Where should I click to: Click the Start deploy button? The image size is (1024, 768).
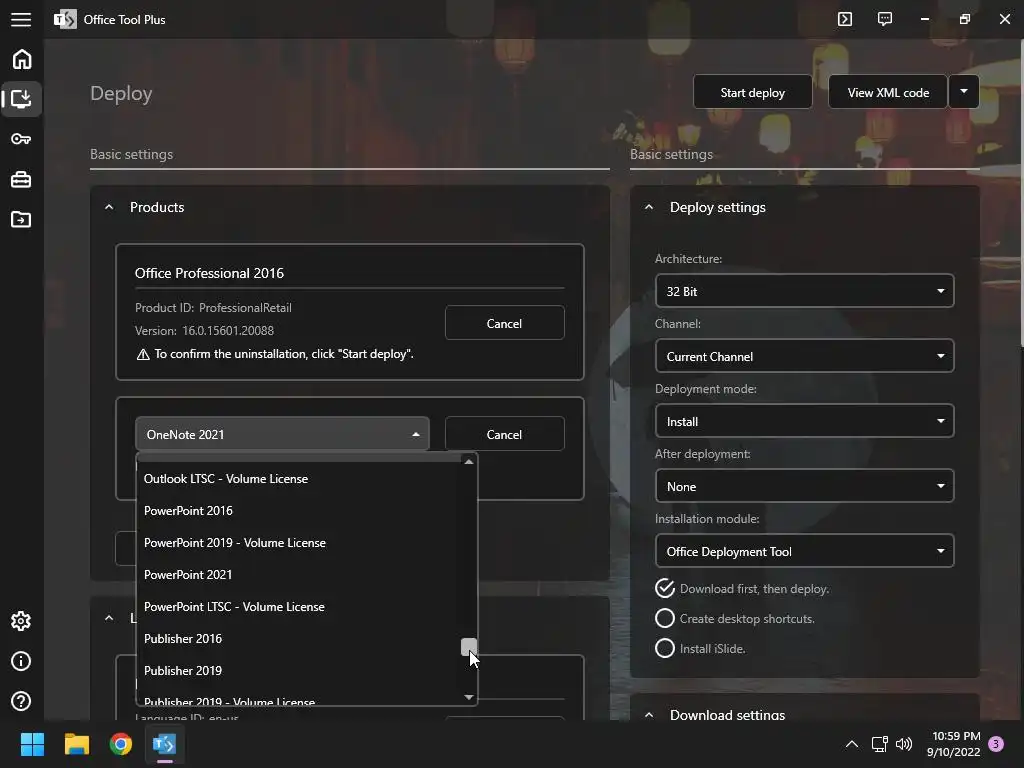(x=752, y=92)
